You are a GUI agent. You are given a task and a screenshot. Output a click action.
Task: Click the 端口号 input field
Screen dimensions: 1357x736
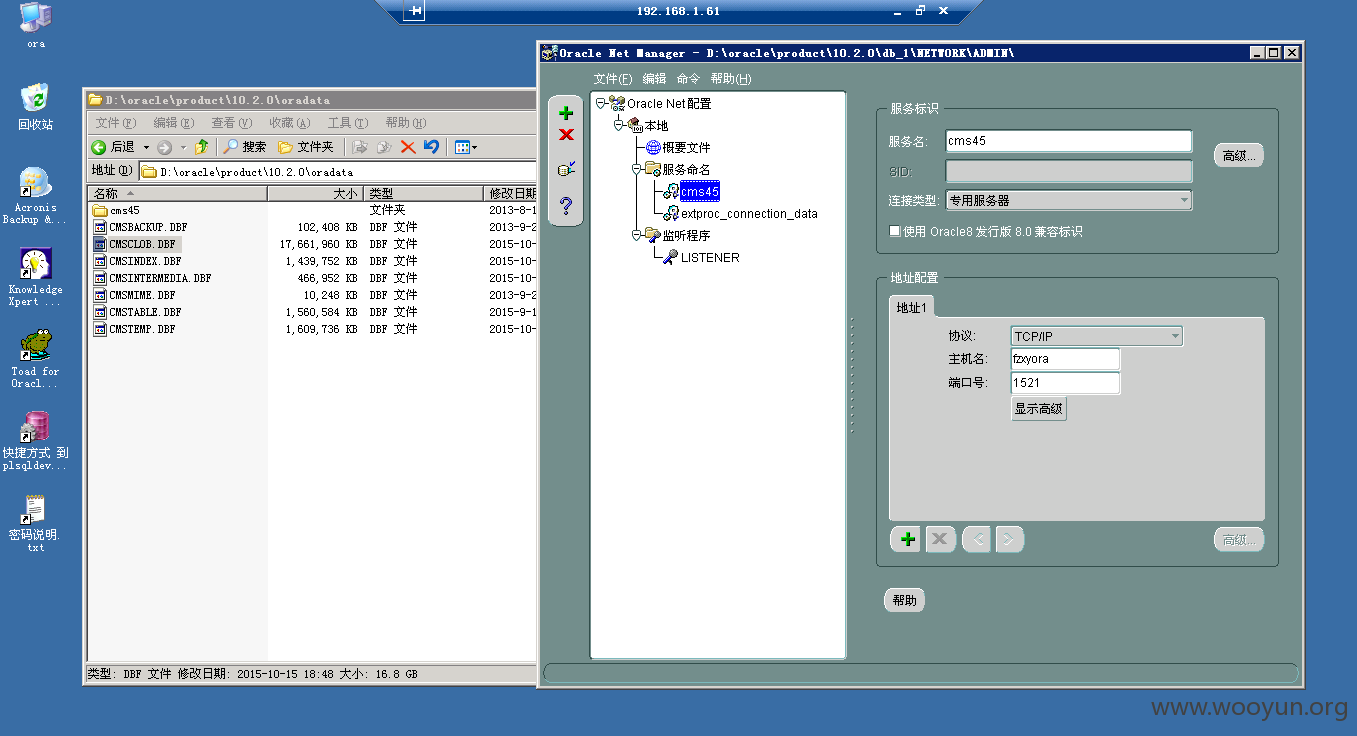pyautogui.click(x=1065, y=383)
